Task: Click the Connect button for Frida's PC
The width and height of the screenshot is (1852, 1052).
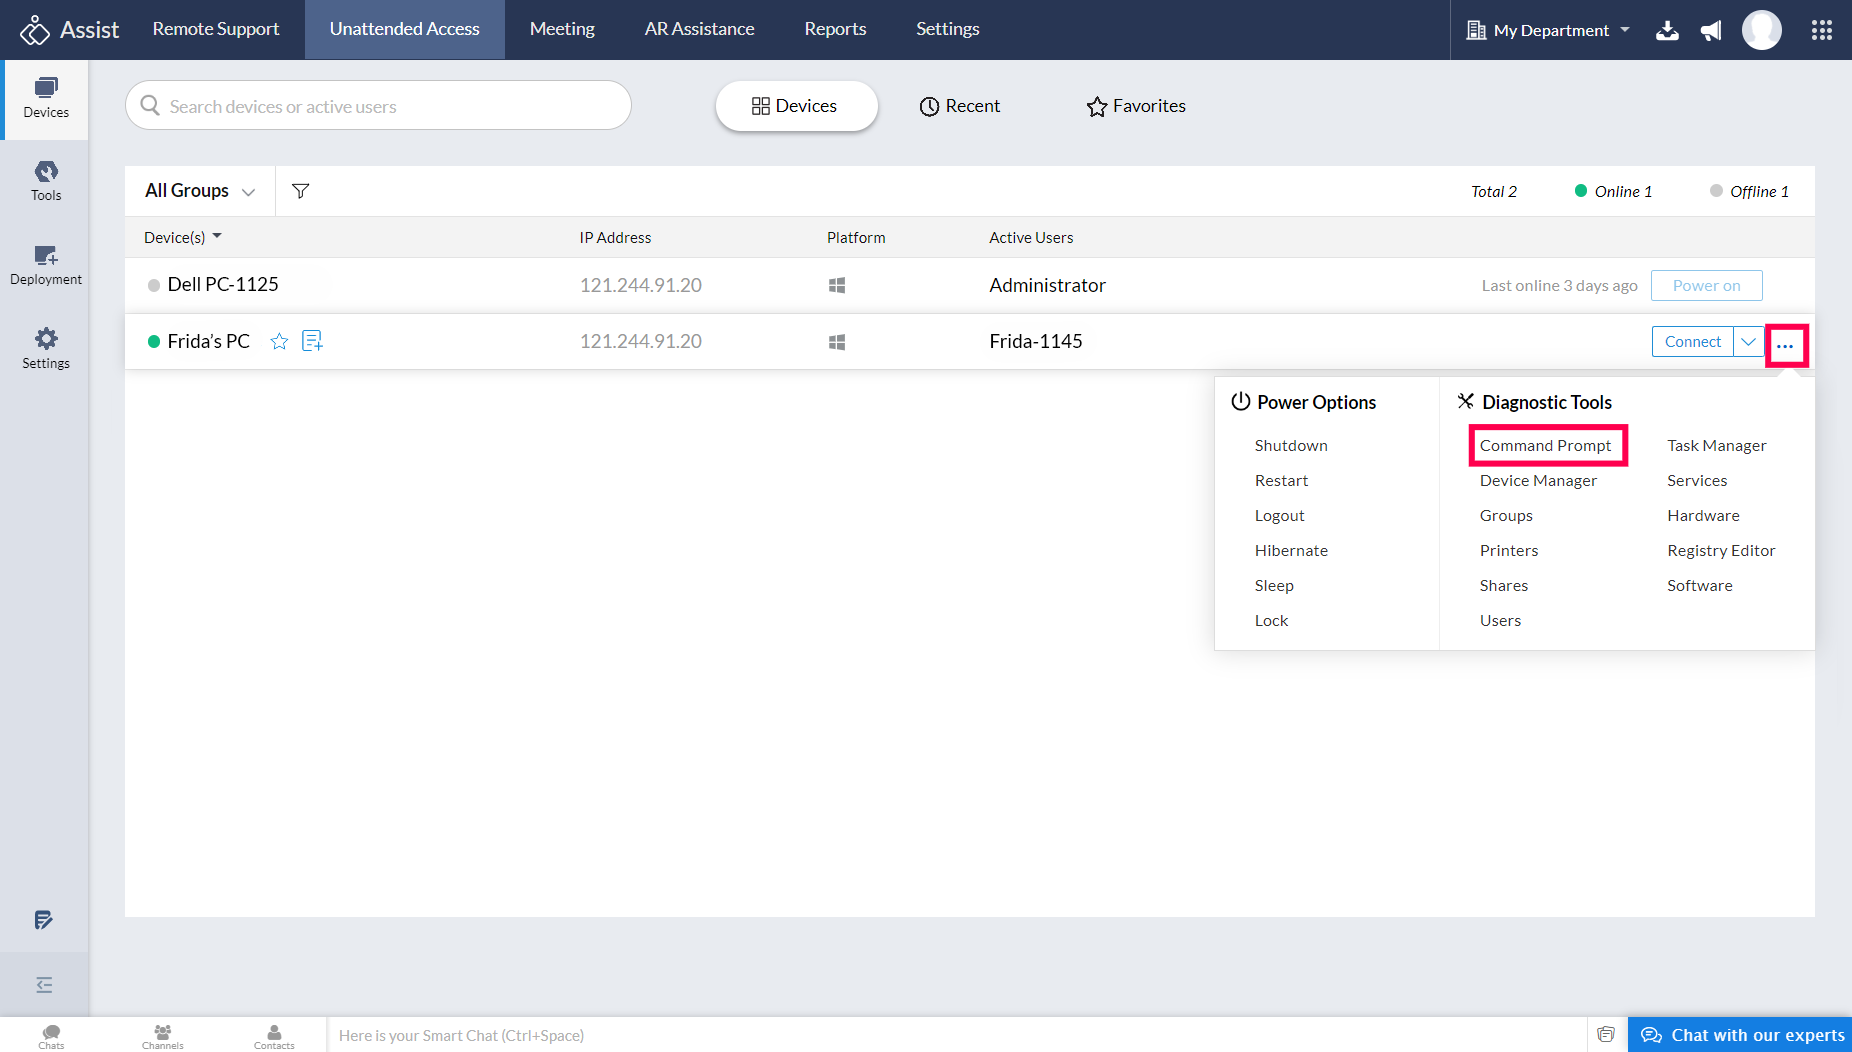Action: tap(1692, 342)
